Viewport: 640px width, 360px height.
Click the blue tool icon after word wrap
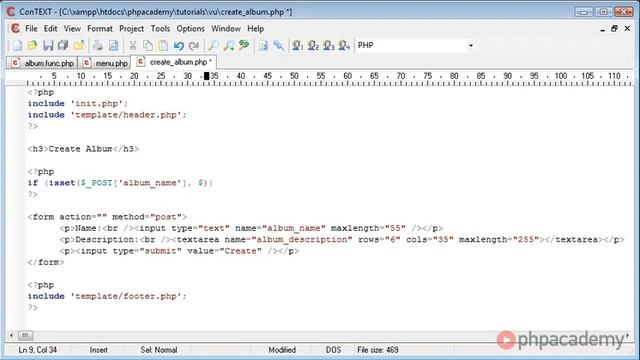pyautogui.click(x=278, y=45)
